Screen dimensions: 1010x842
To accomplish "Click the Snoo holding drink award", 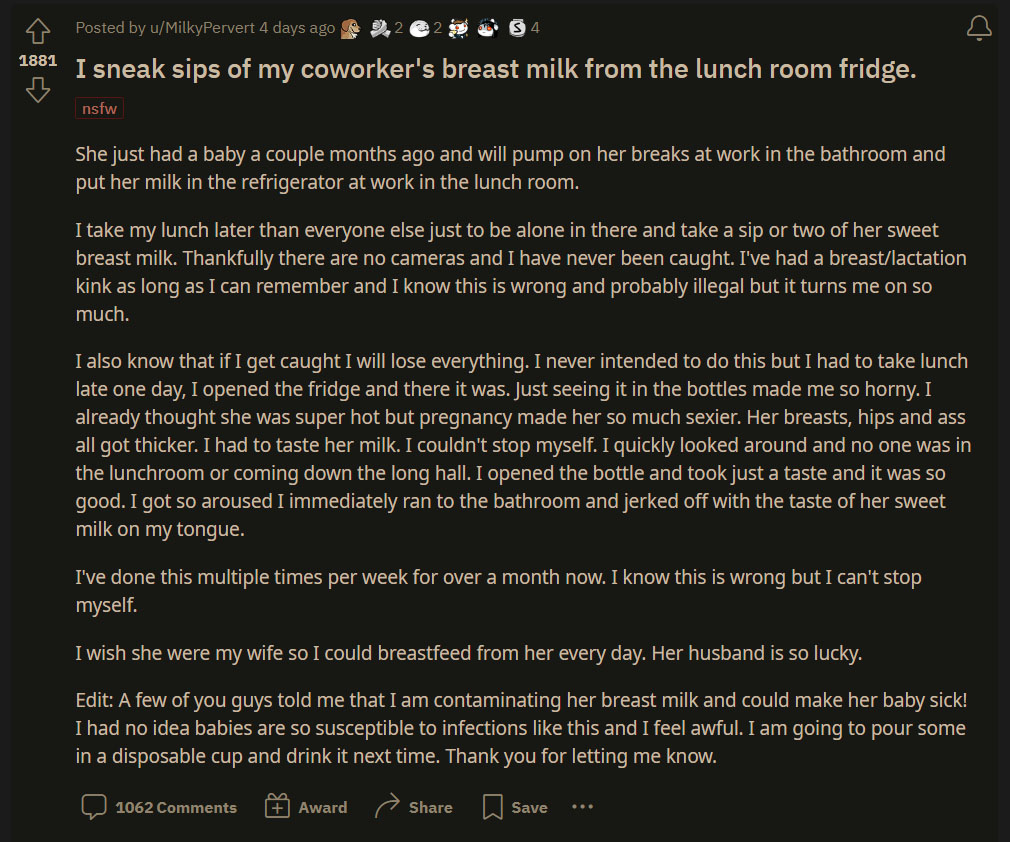I will coord(458,28).
